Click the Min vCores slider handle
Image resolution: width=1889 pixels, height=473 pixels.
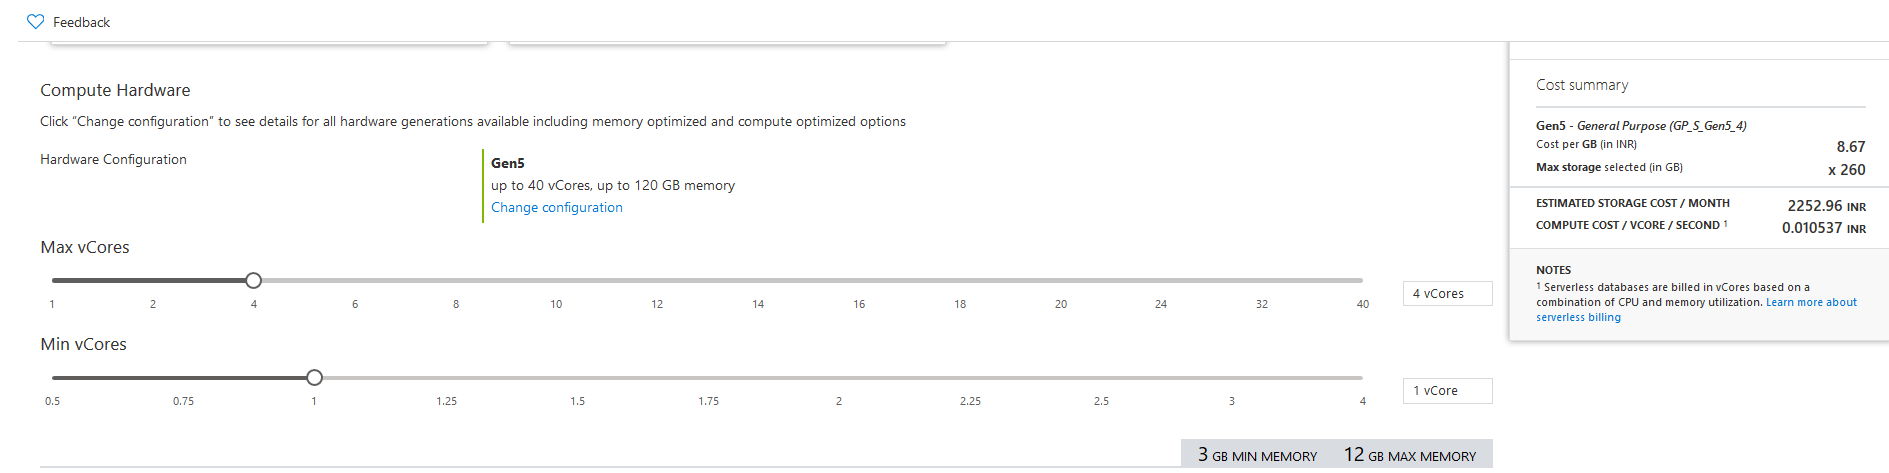(x=315, y=378)
